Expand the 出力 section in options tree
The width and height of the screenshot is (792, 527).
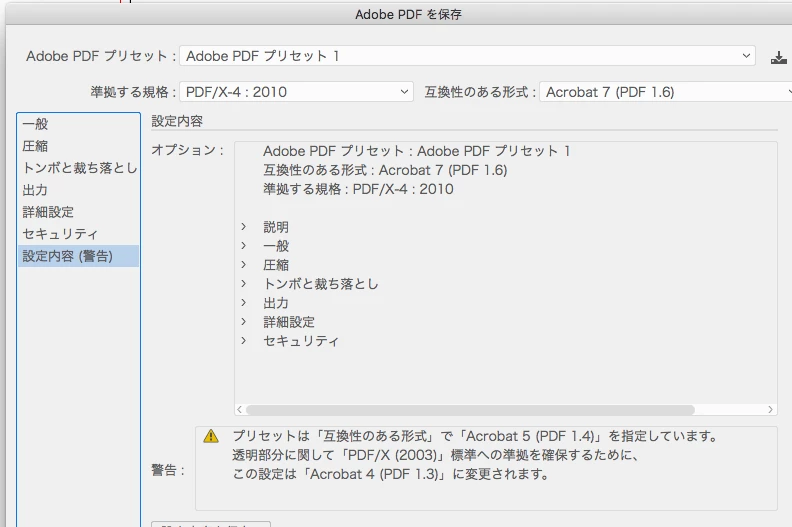243,303
